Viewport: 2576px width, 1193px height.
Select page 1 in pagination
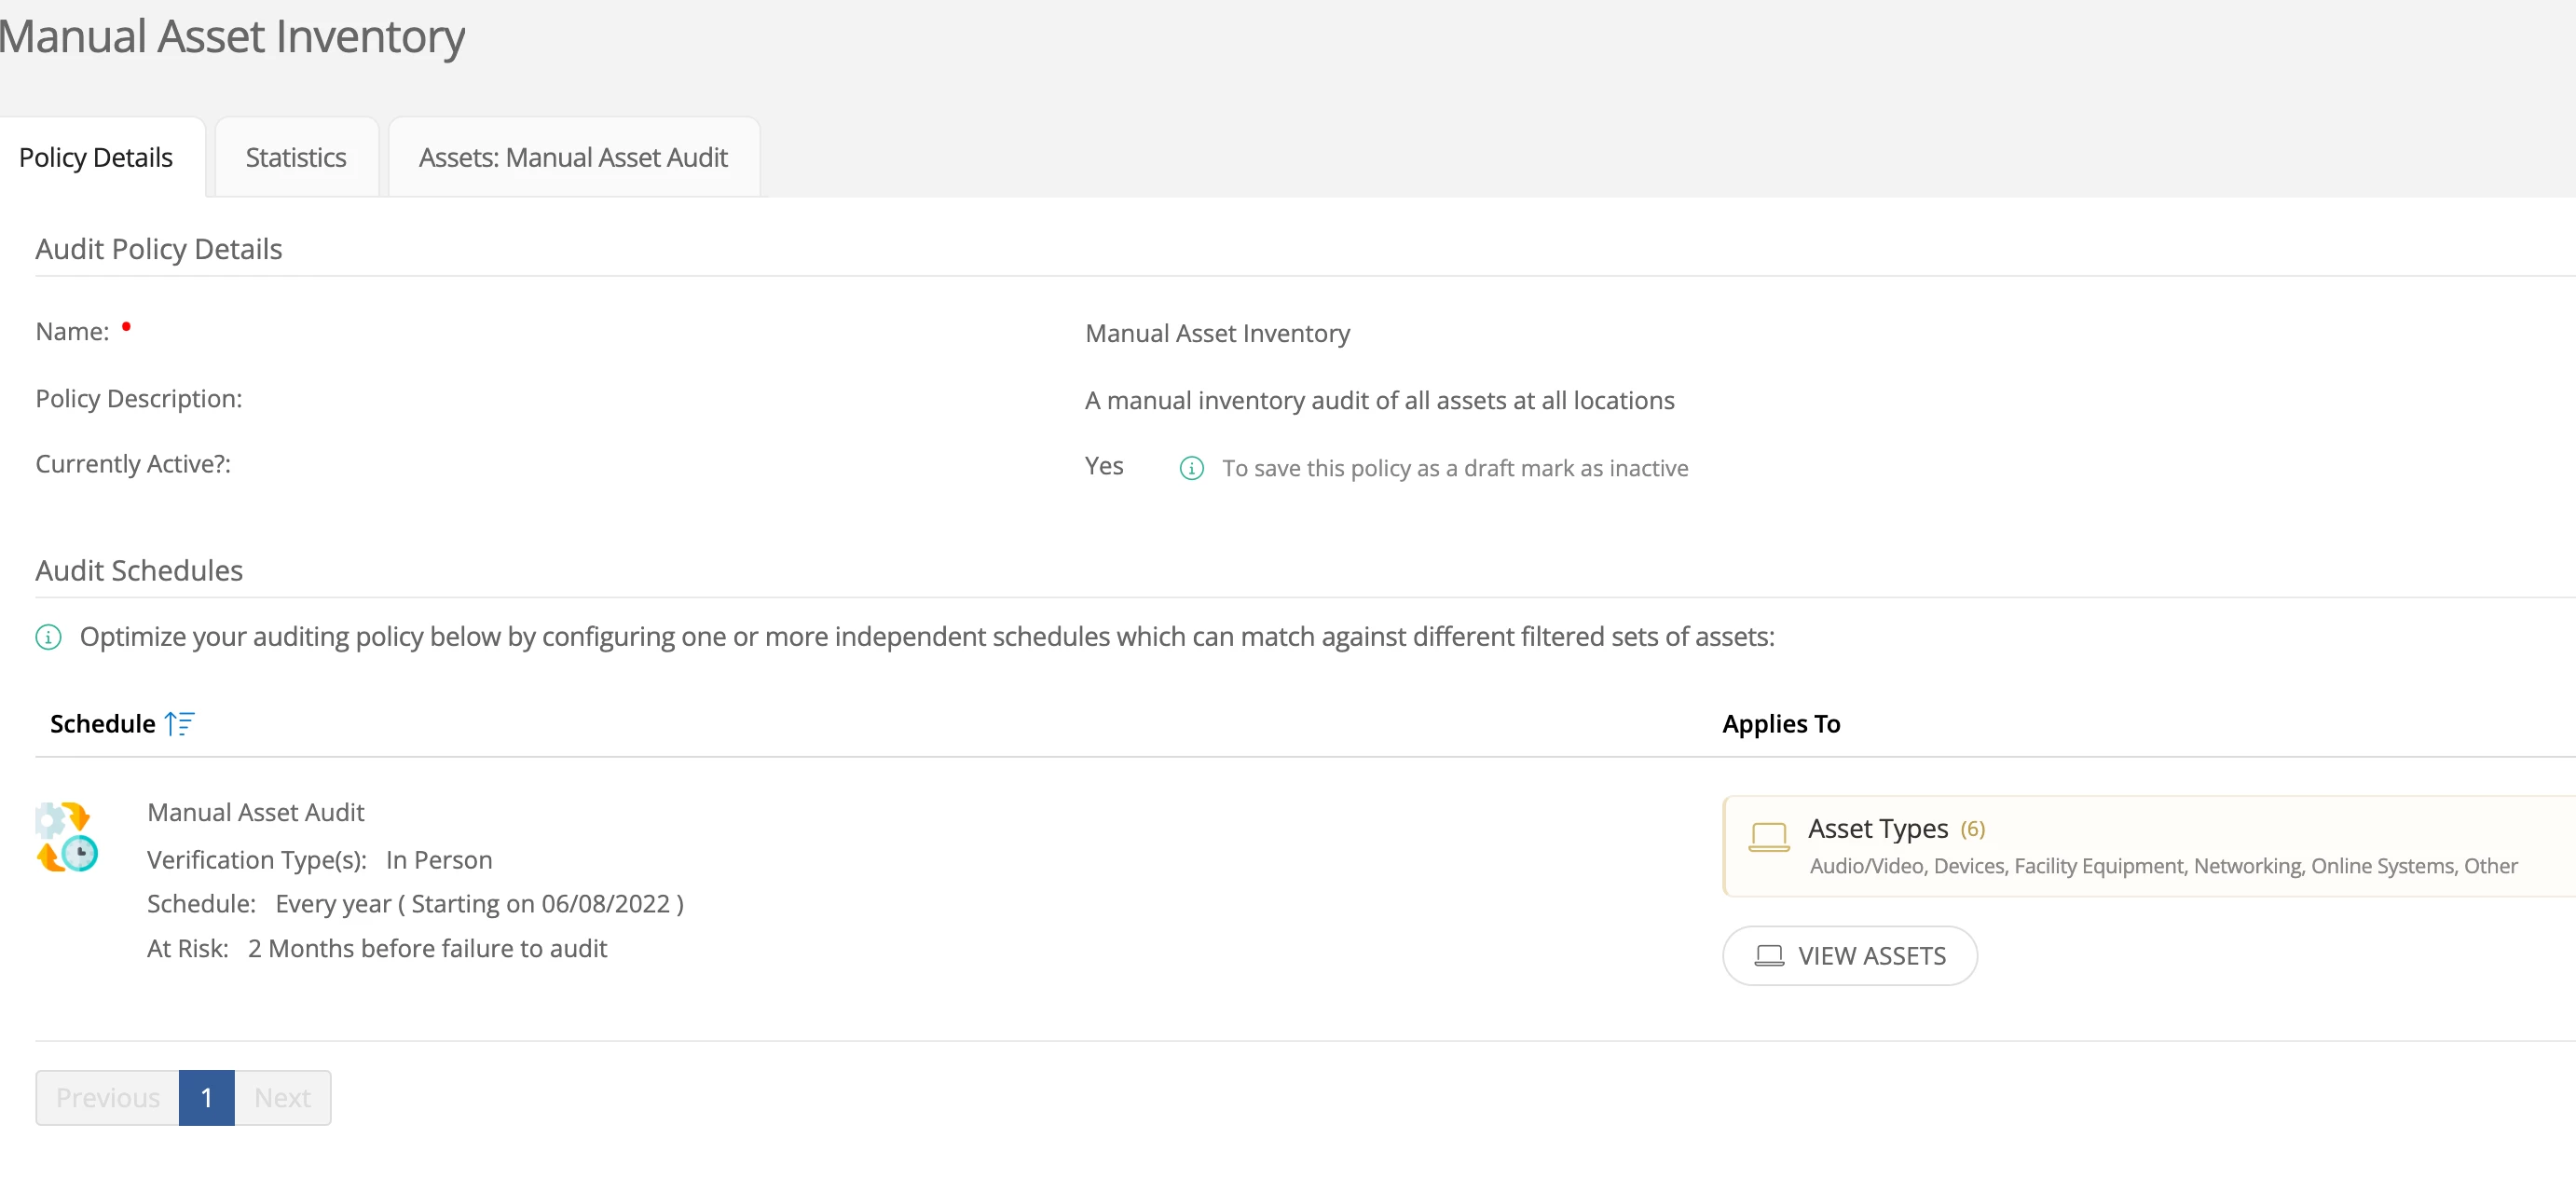click(x=206, y=1097)
